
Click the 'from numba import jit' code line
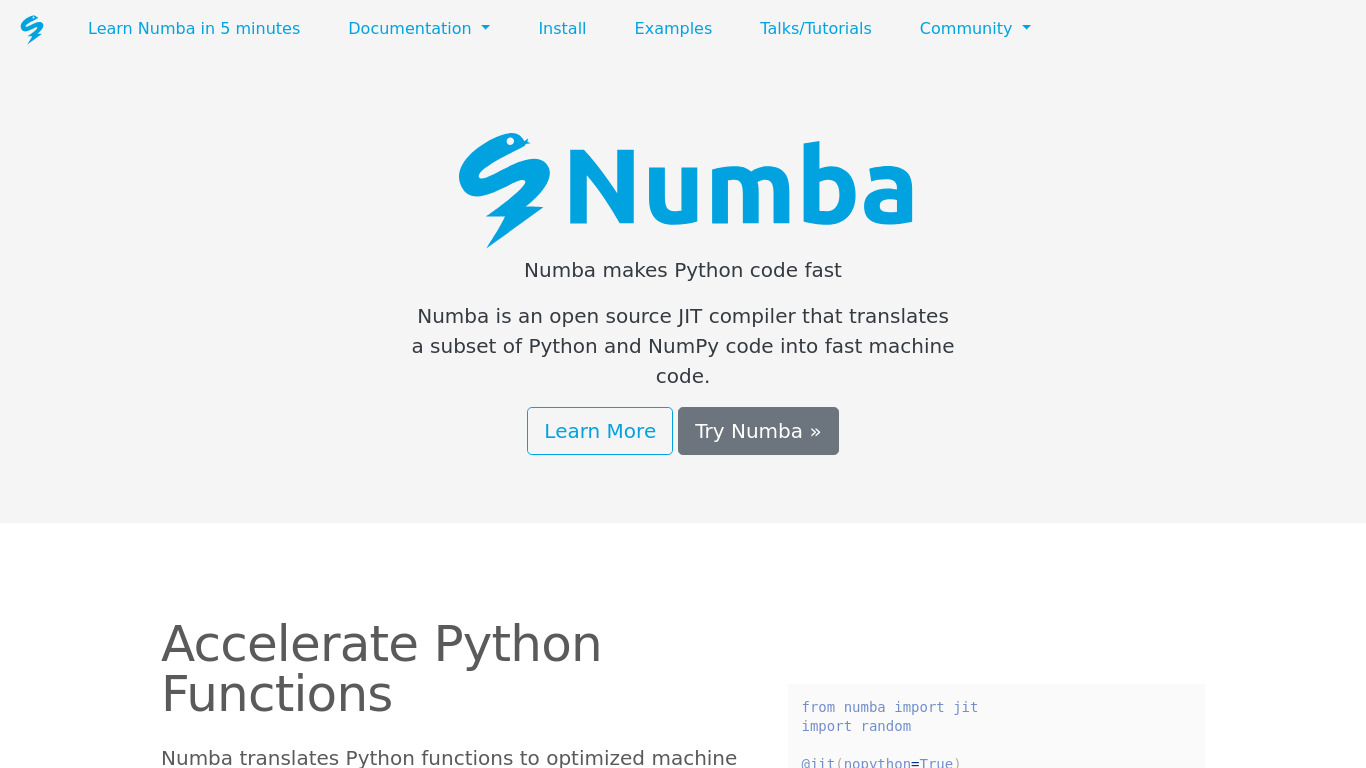(x=890, y=707)
